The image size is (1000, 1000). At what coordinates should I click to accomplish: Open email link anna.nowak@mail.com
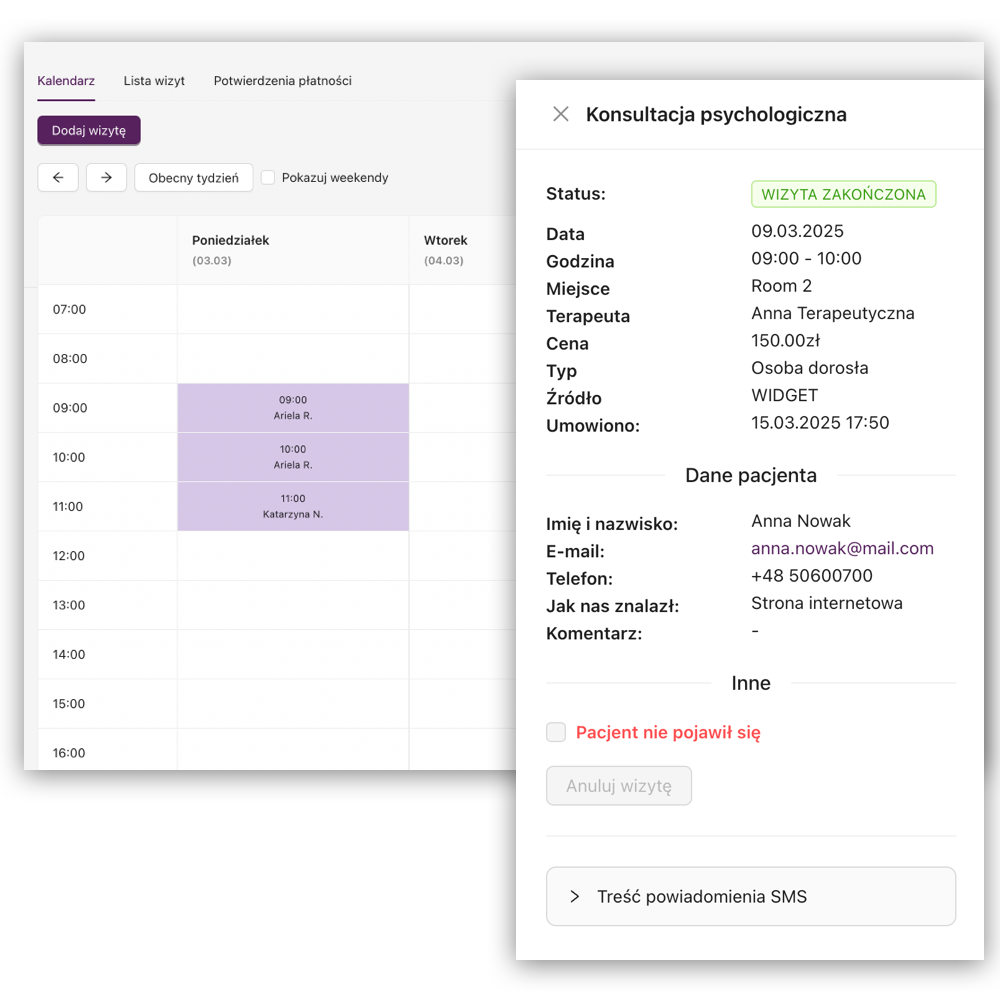coord(842,548)
